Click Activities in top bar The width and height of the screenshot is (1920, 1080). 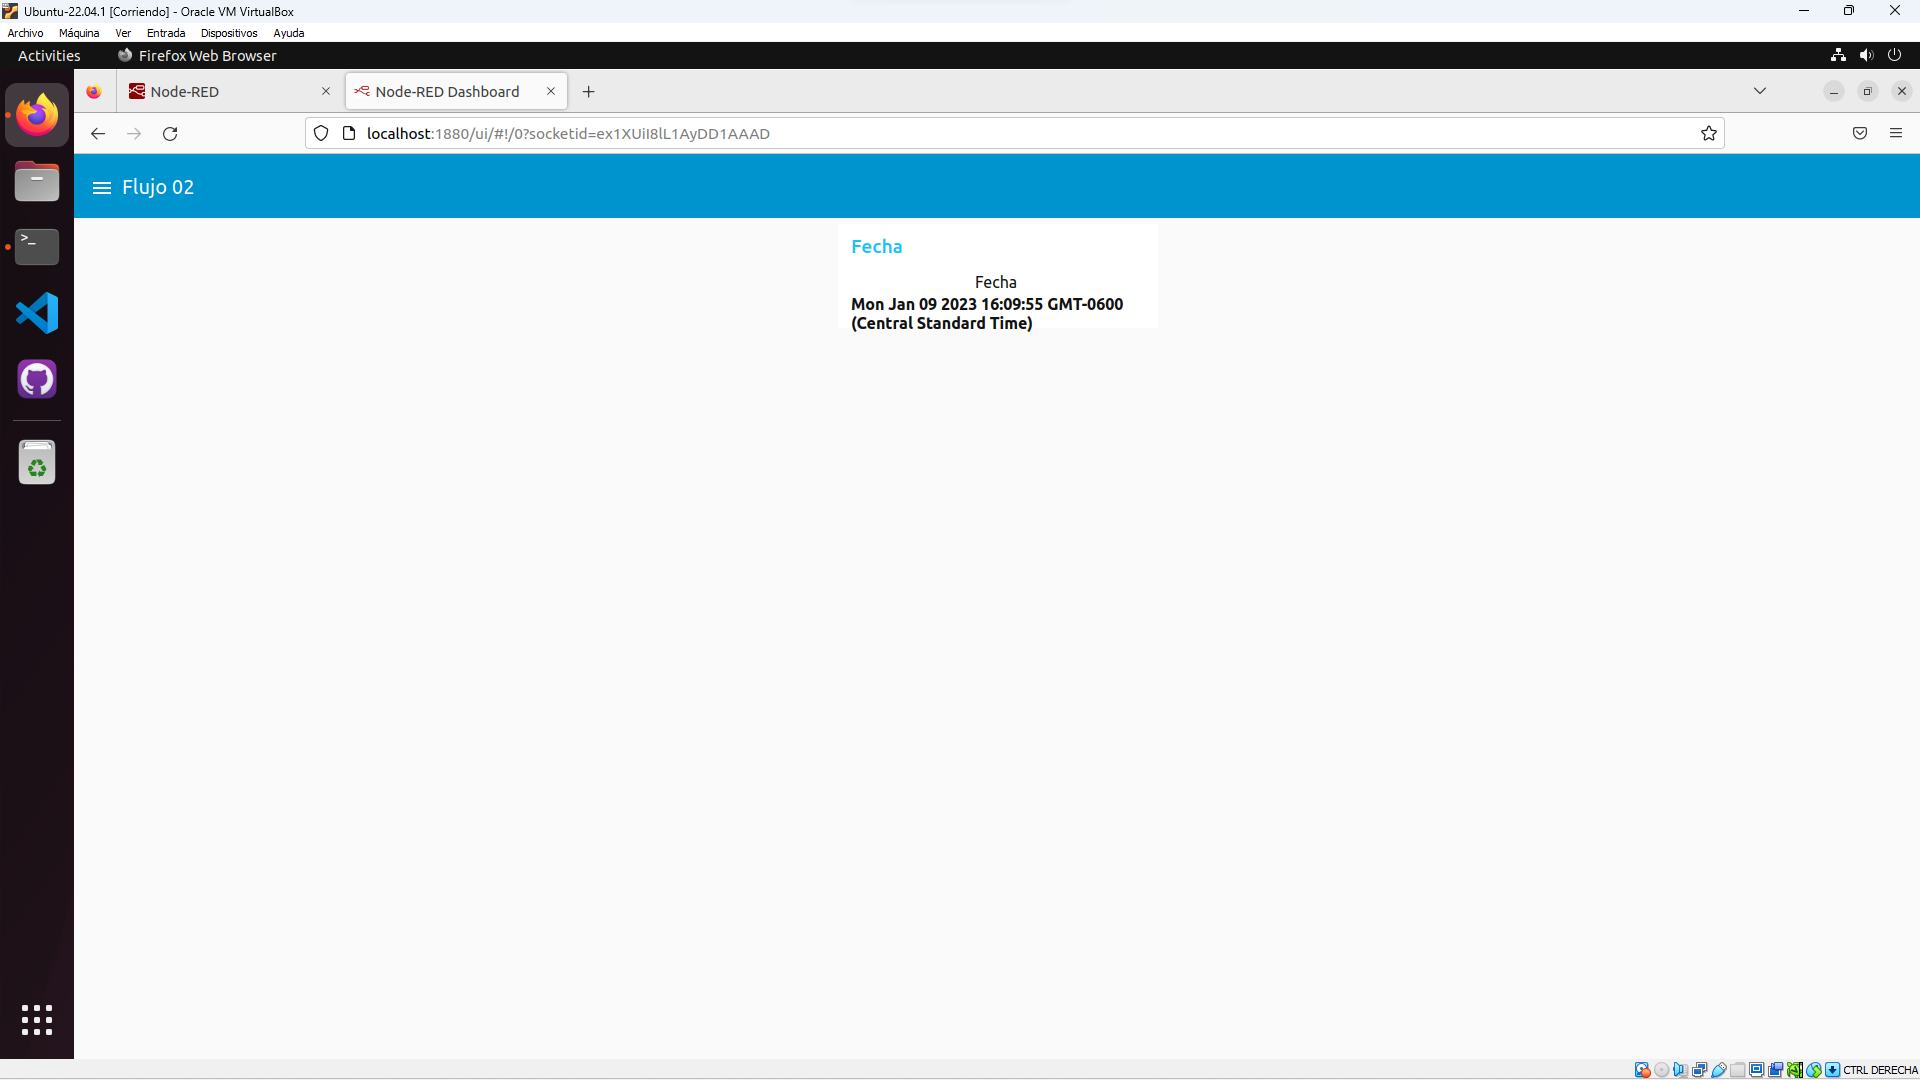point(49,56)
